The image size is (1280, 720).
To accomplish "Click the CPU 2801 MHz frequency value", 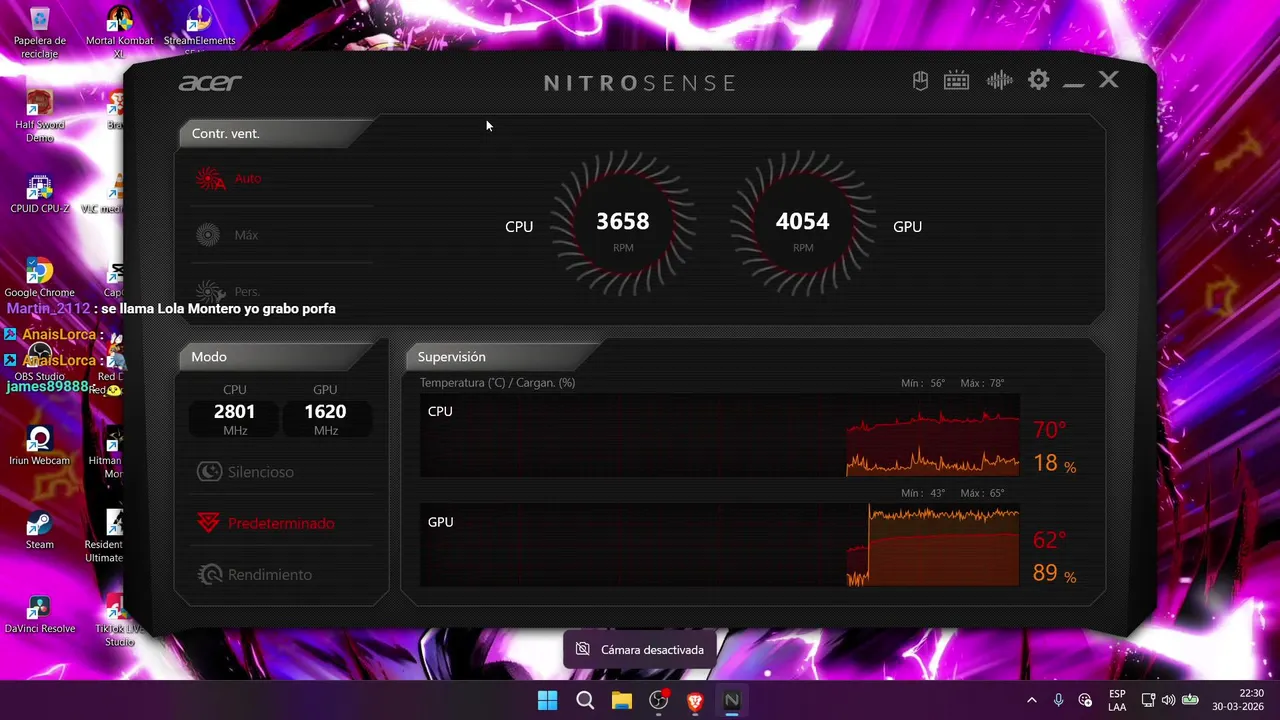I will pos(235,411).
